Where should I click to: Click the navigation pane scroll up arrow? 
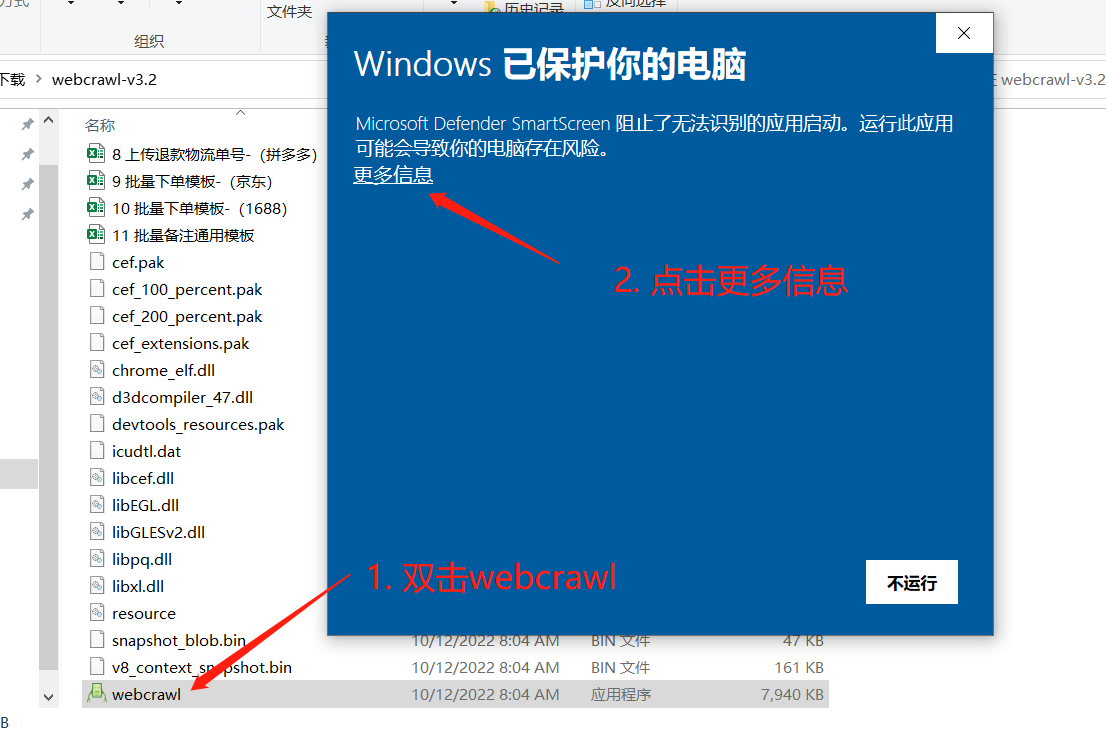pos(48,120)
